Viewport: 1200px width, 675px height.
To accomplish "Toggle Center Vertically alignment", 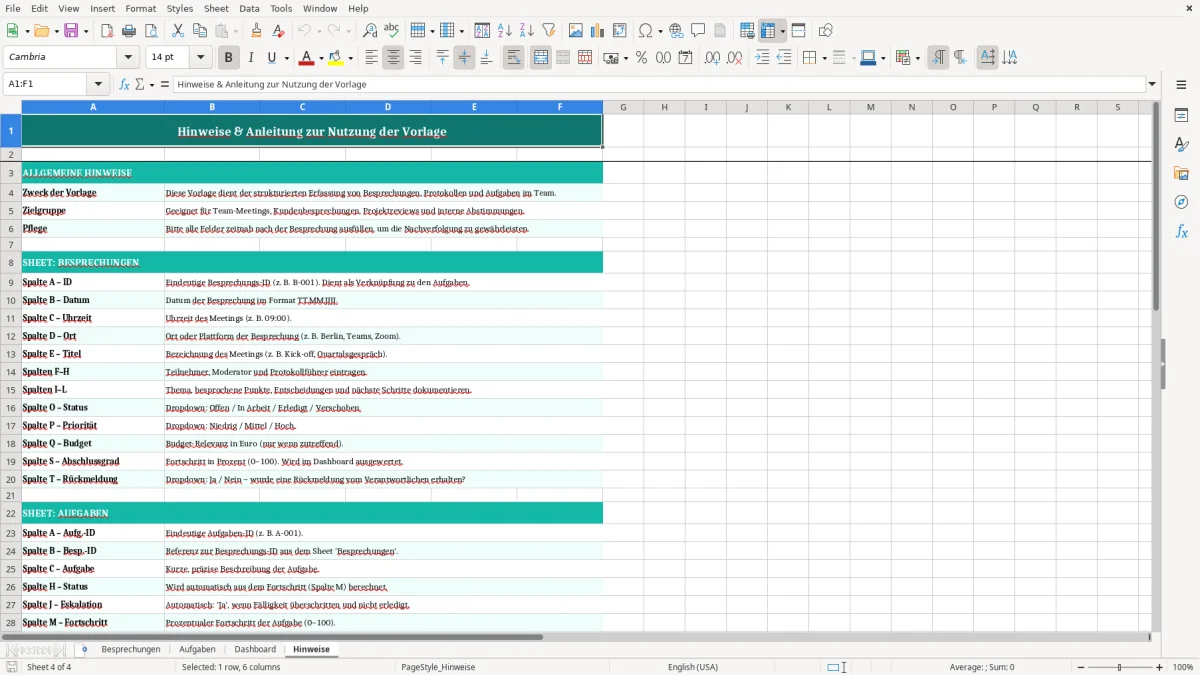I will pyautogui.click(x=464, y=58).
